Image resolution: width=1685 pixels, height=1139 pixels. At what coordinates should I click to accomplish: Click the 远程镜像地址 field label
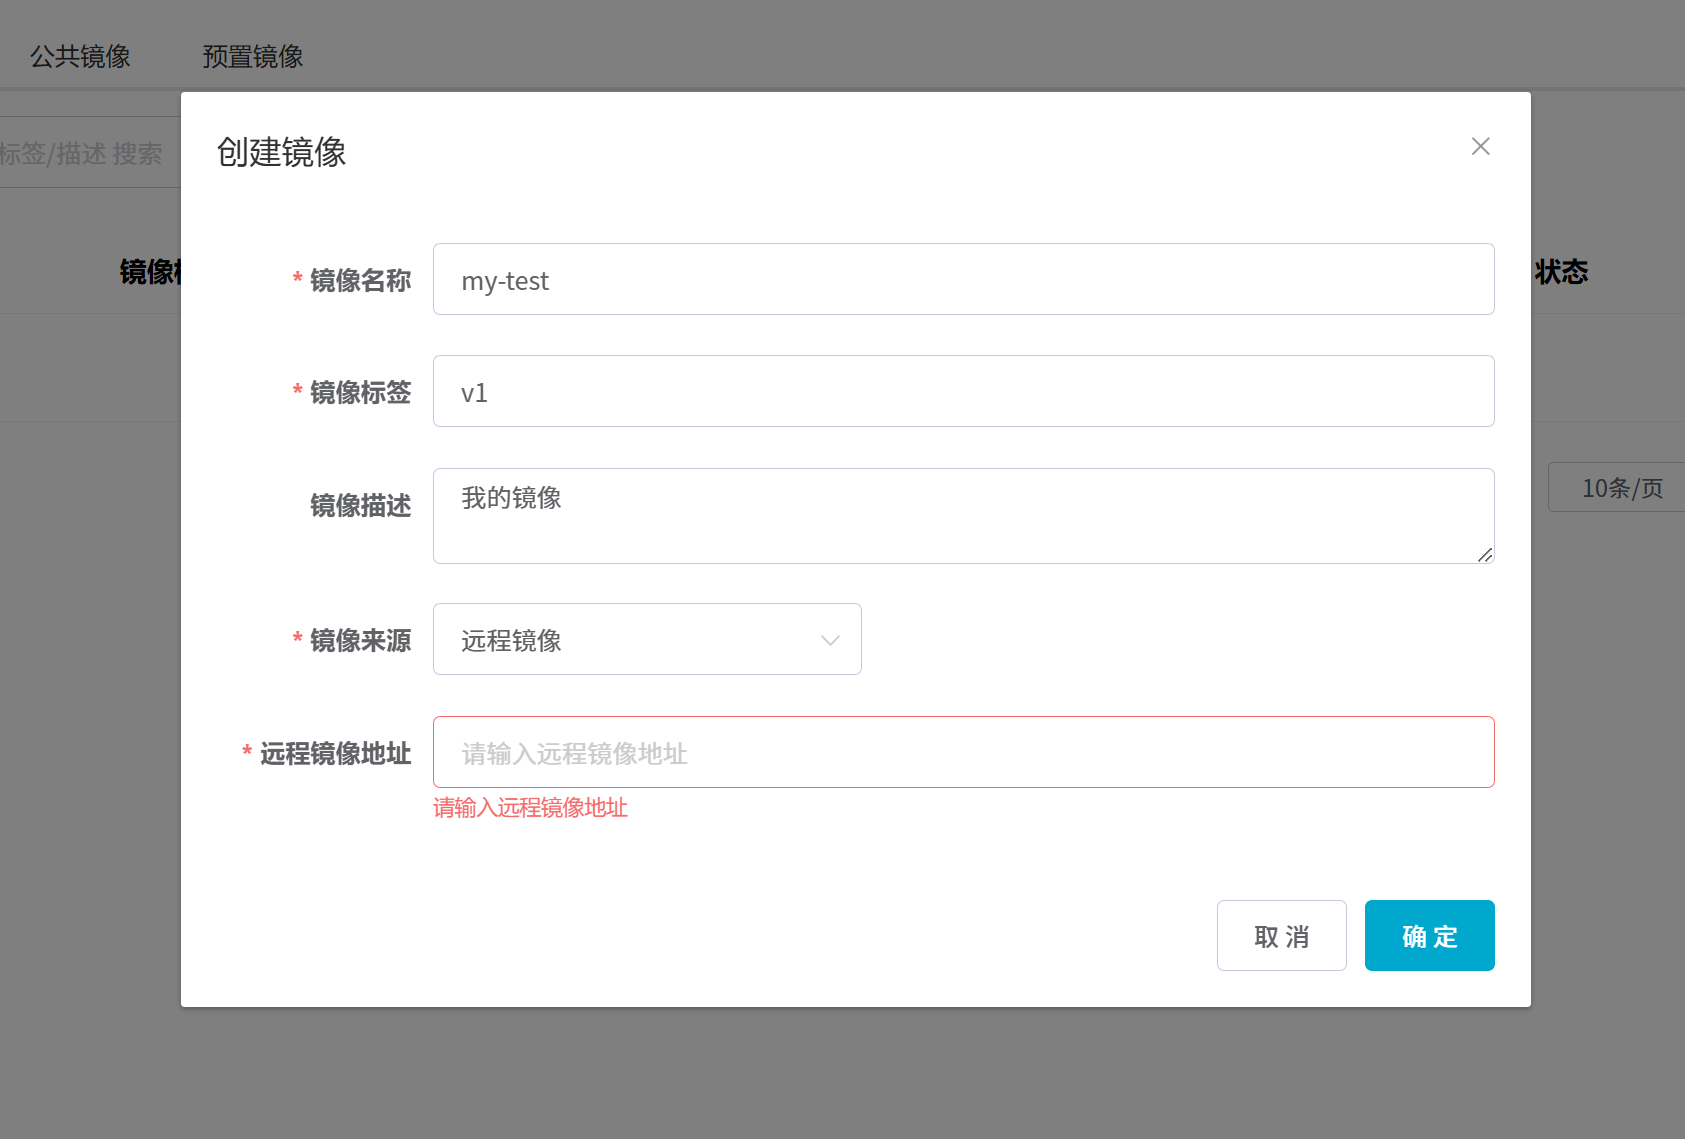[335, 754]
